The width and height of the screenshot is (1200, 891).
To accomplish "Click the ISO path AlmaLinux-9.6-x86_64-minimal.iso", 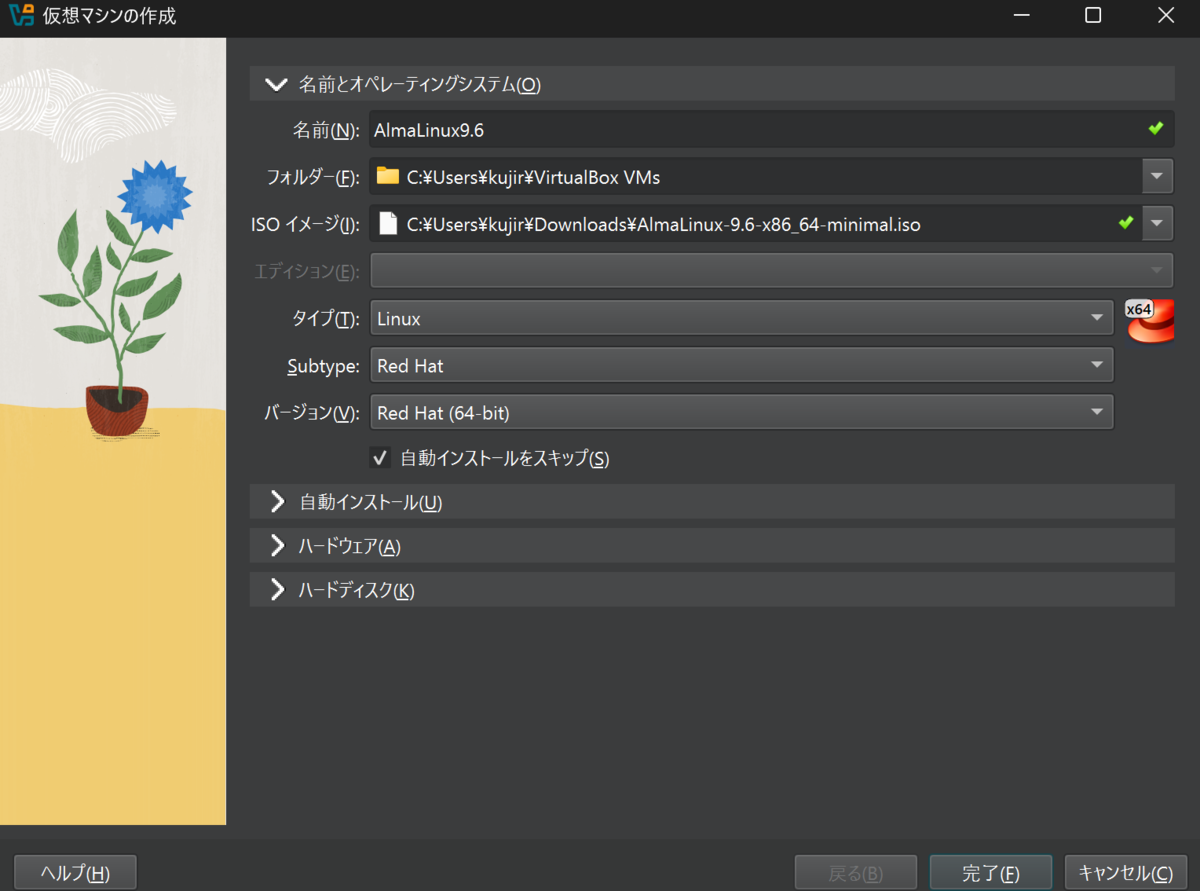I will tap(663, 225).
